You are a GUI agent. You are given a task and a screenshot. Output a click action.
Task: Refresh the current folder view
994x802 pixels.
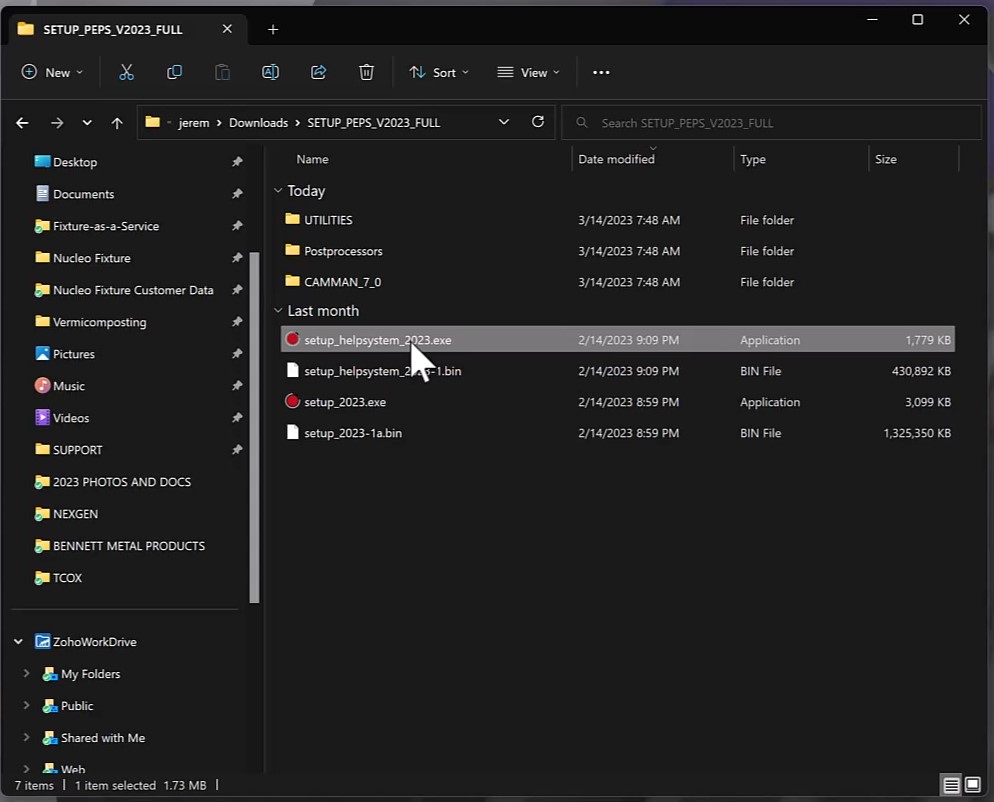[x=538, y=122]
